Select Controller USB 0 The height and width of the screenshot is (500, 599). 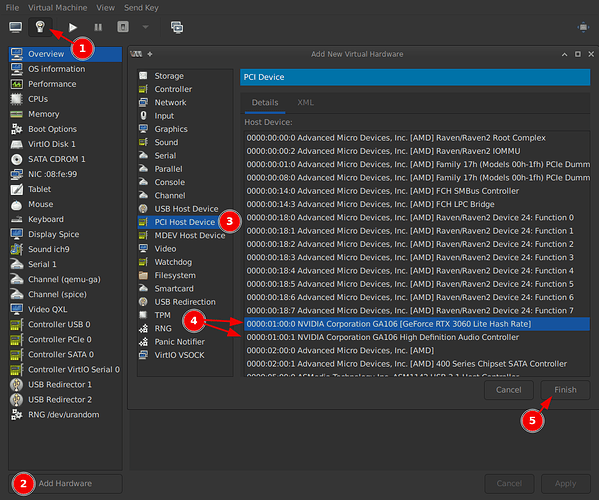(x=65, y=324)
